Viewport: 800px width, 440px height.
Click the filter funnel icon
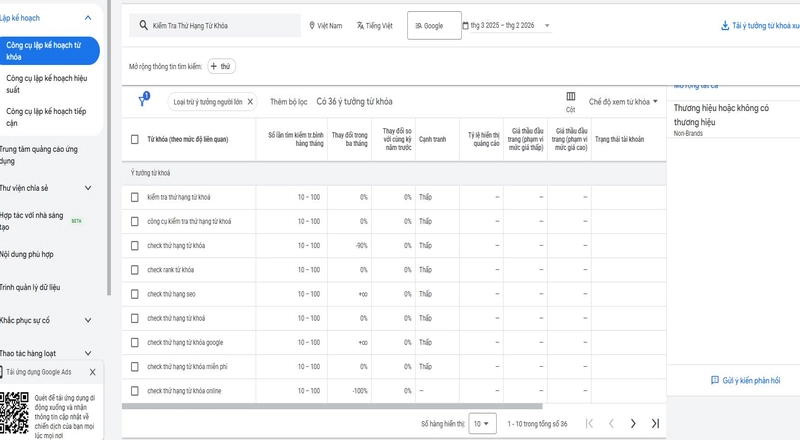click(143, 101)
